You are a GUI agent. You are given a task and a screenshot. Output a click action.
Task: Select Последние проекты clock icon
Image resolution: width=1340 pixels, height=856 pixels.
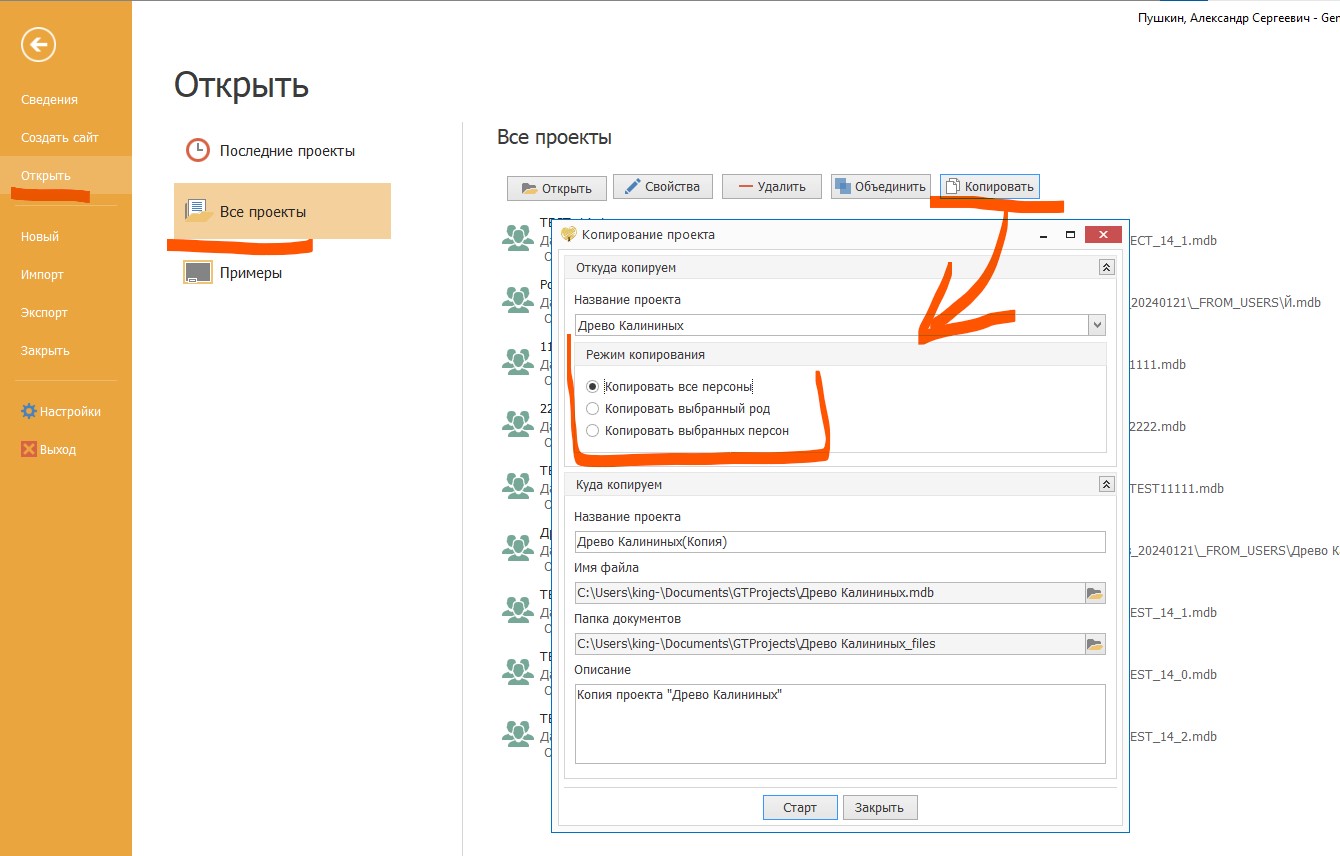coord(198,151)
